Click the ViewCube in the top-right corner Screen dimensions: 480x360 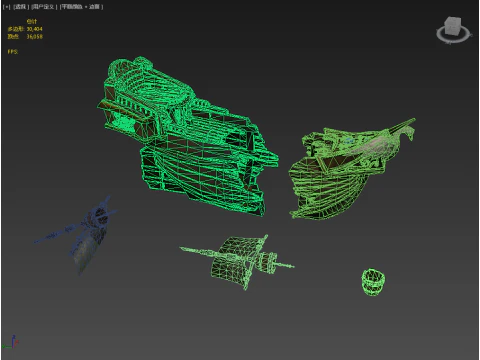454,25
